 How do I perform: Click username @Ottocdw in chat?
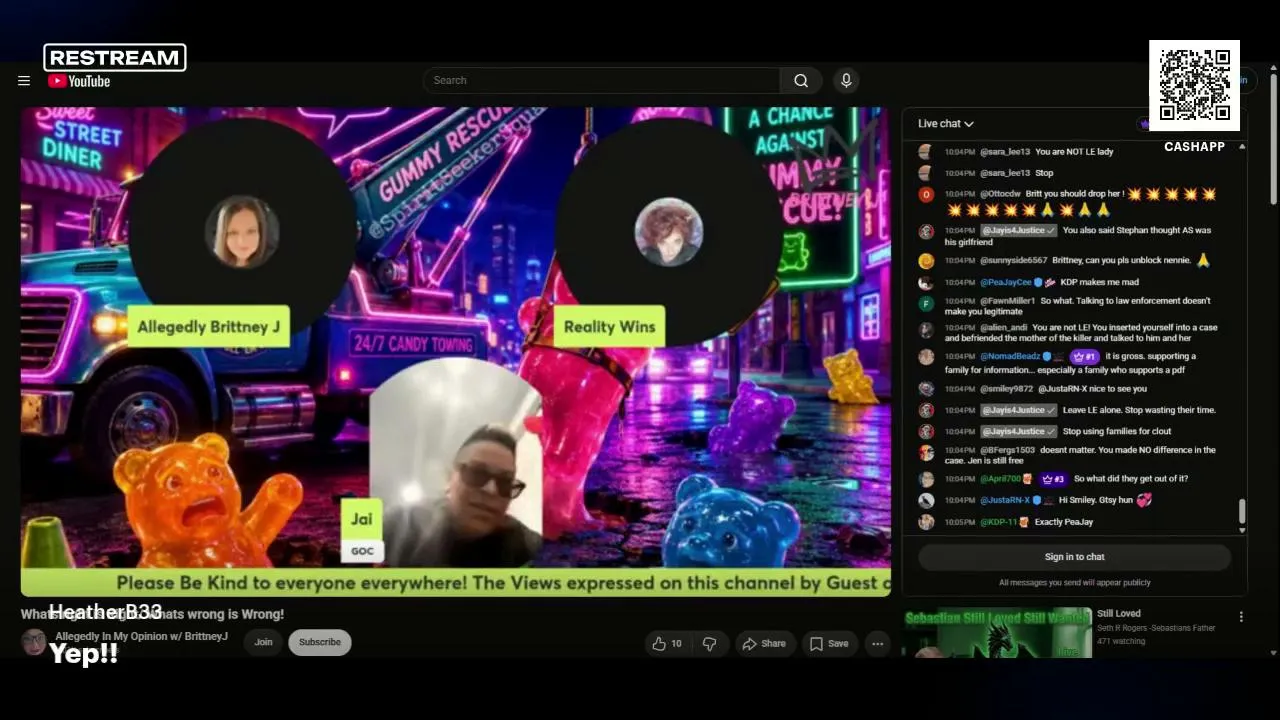tap(1000, 194)
